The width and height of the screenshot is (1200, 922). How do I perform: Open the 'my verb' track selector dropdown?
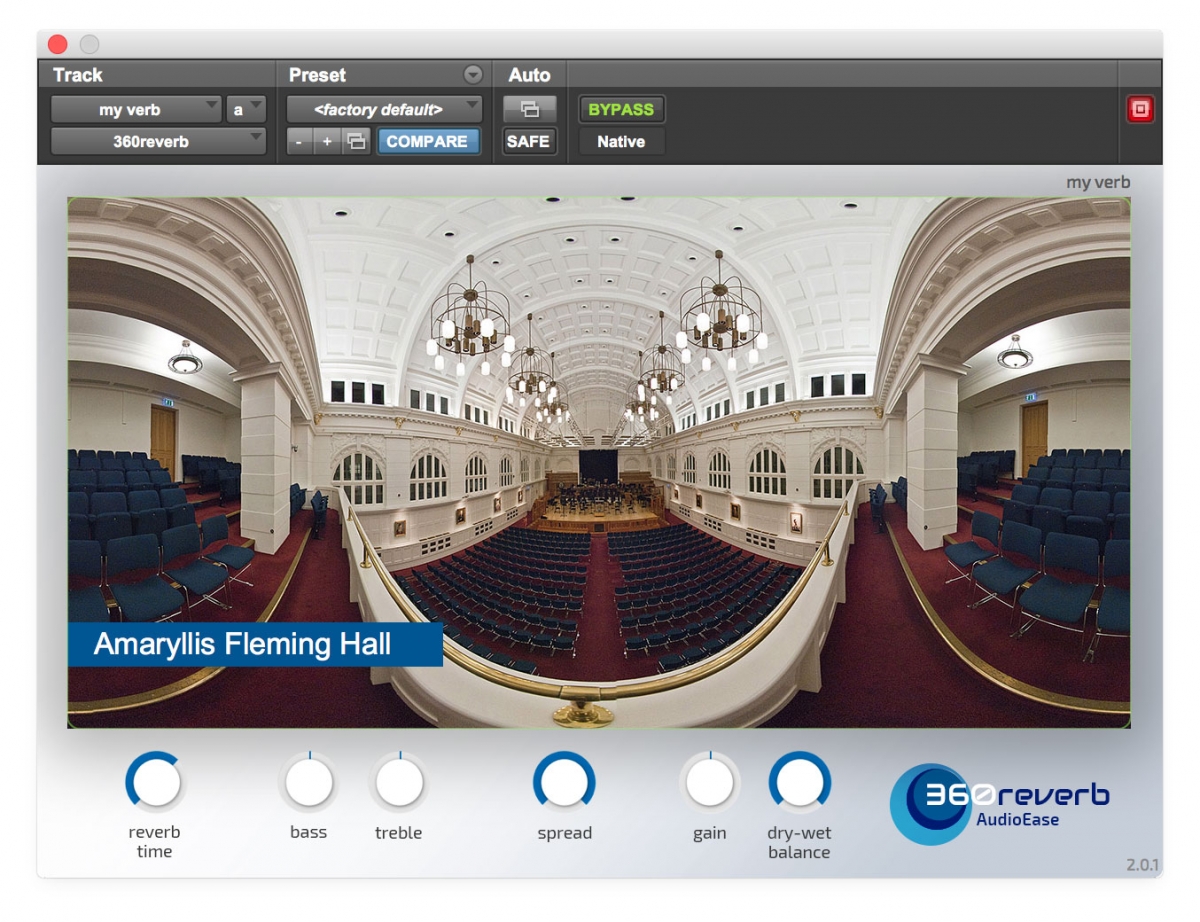pos(137,110)
